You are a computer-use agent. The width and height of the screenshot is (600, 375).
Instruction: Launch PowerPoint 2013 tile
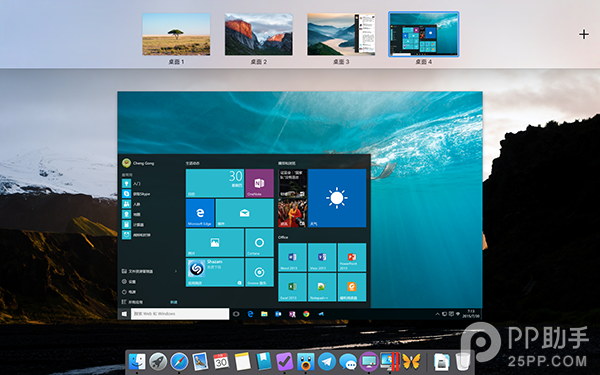tap(352, 257)
